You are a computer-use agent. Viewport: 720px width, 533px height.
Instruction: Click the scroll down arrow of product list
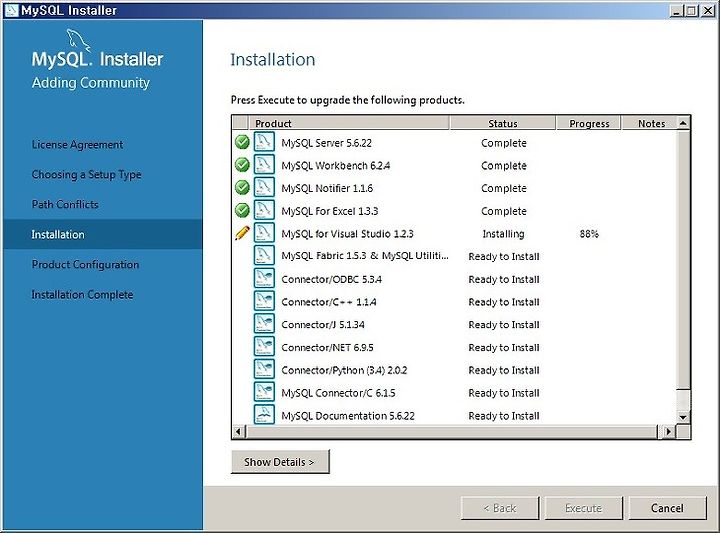(x=683, y=417)
